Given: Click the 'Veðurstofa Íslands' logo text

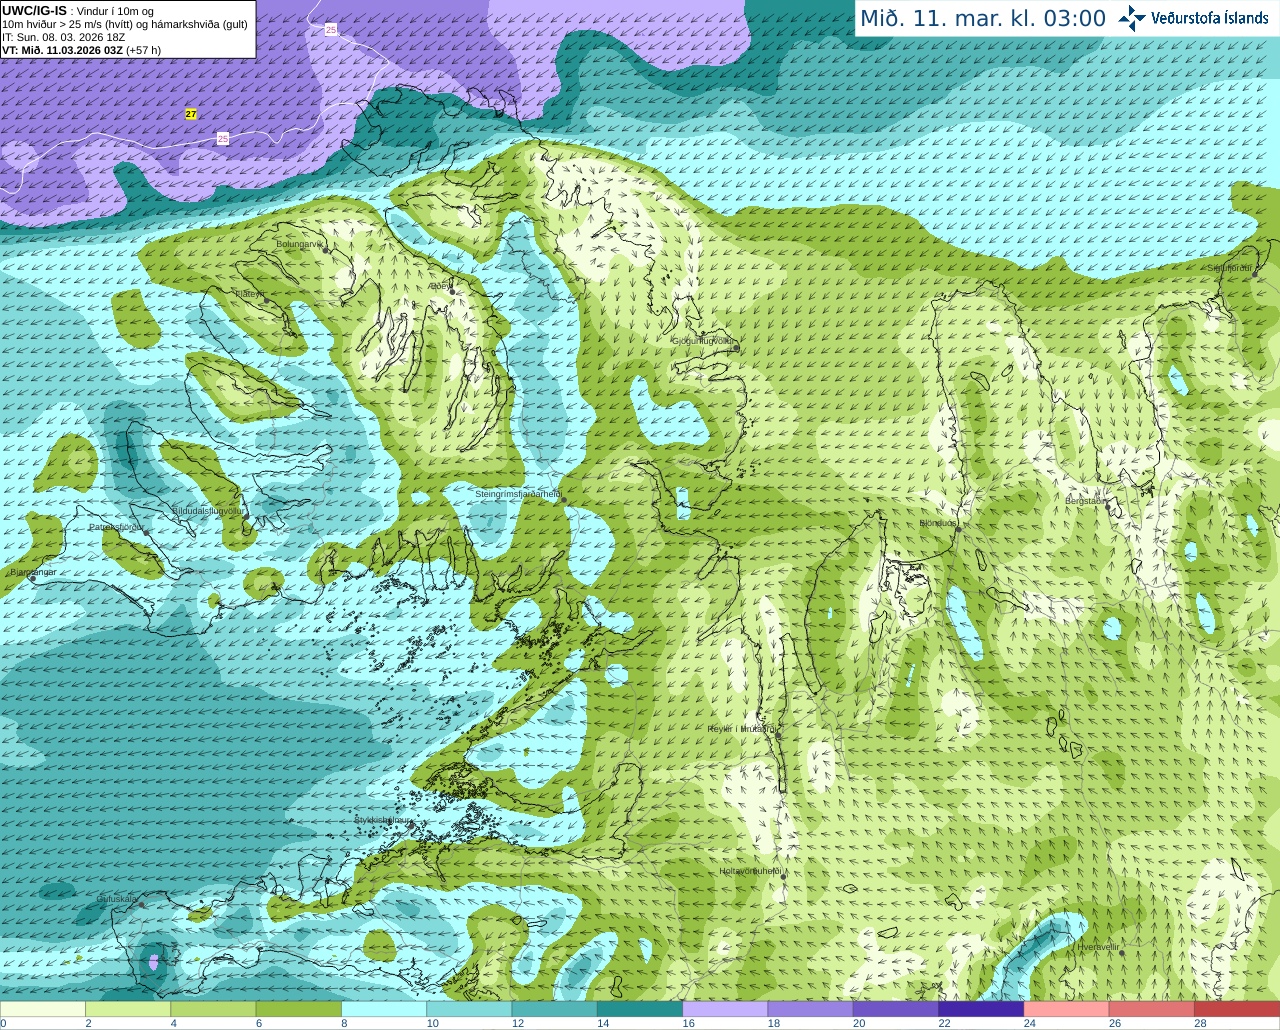Looking at the screenshot, I should [1210, 18].
